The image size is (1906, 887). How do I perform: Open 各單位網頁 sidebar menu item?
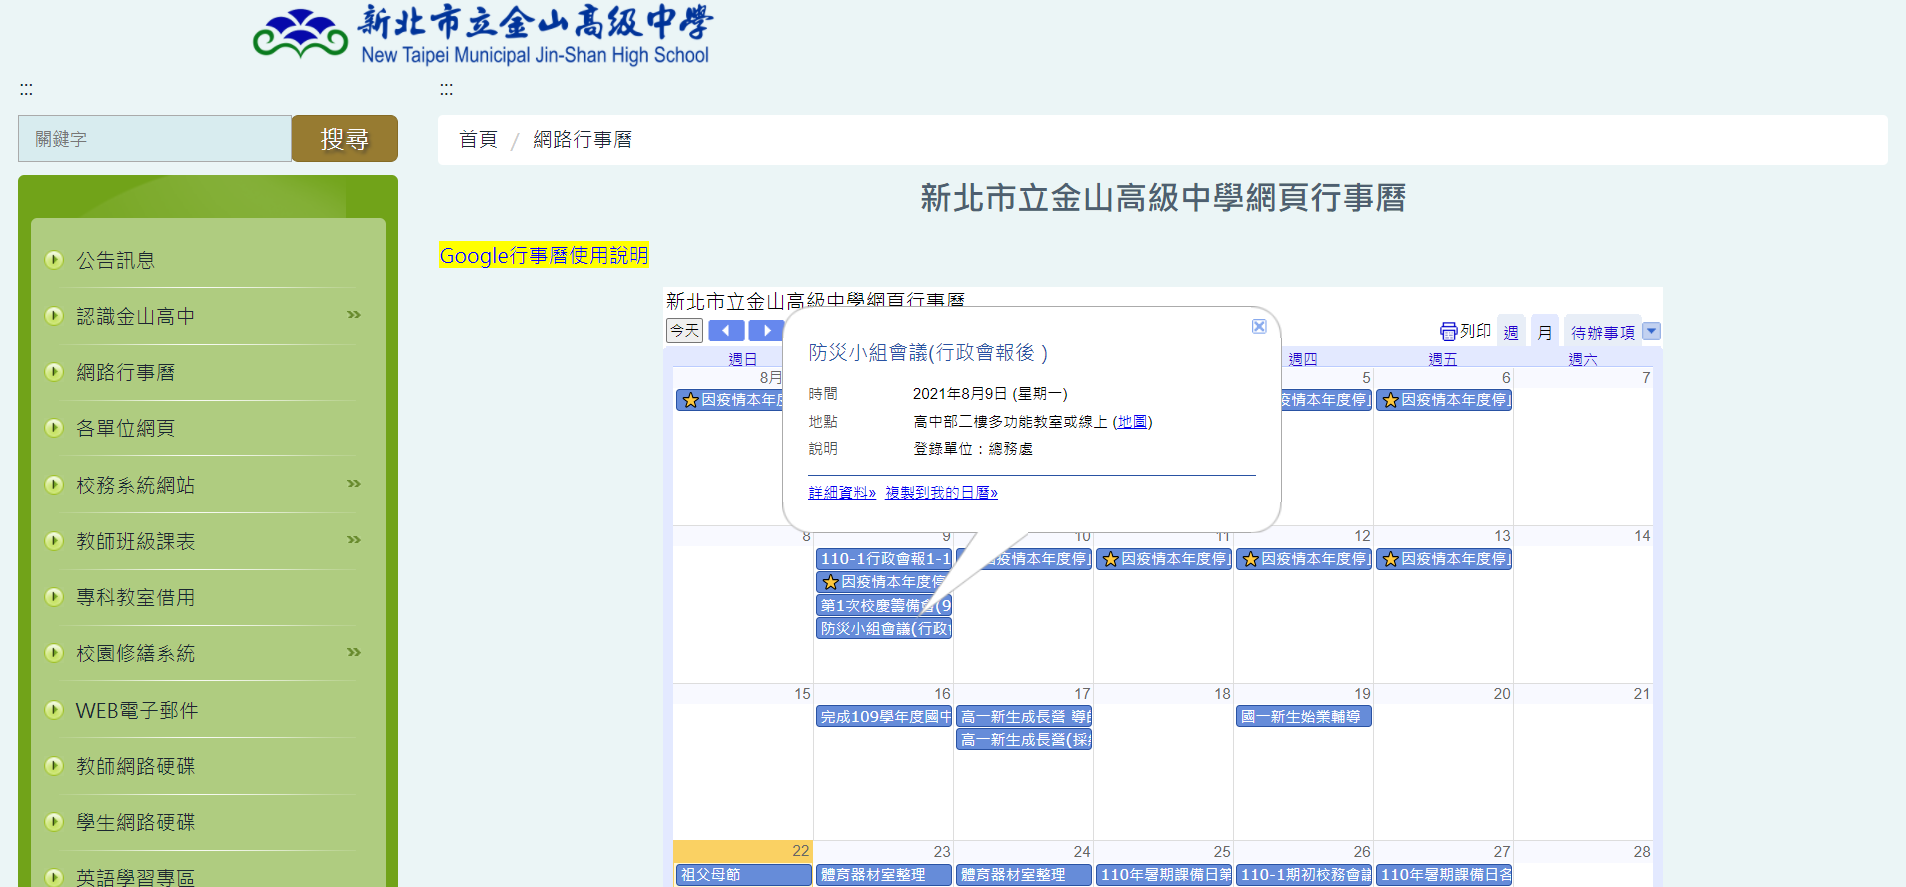click(x=126, y=428)
